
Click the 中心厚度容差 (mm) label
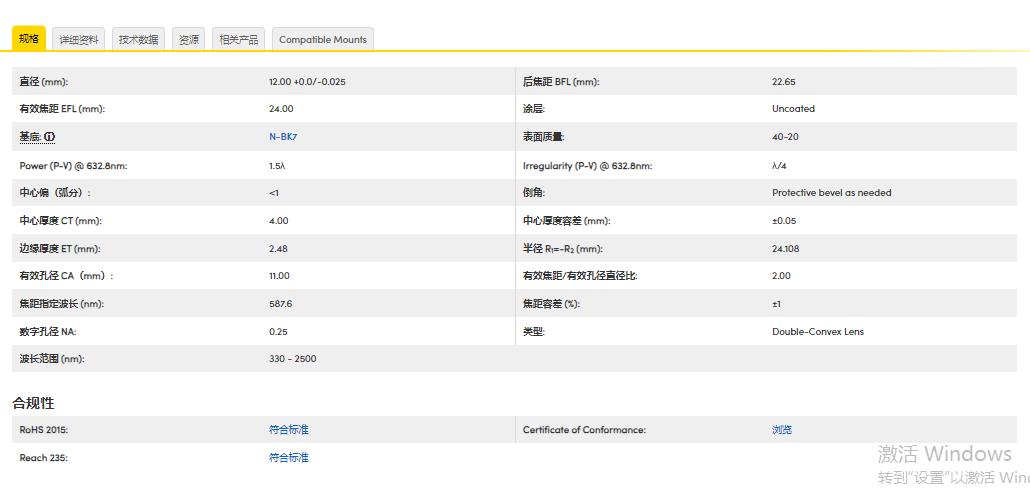pyautogui.click(x=566, y=221)
